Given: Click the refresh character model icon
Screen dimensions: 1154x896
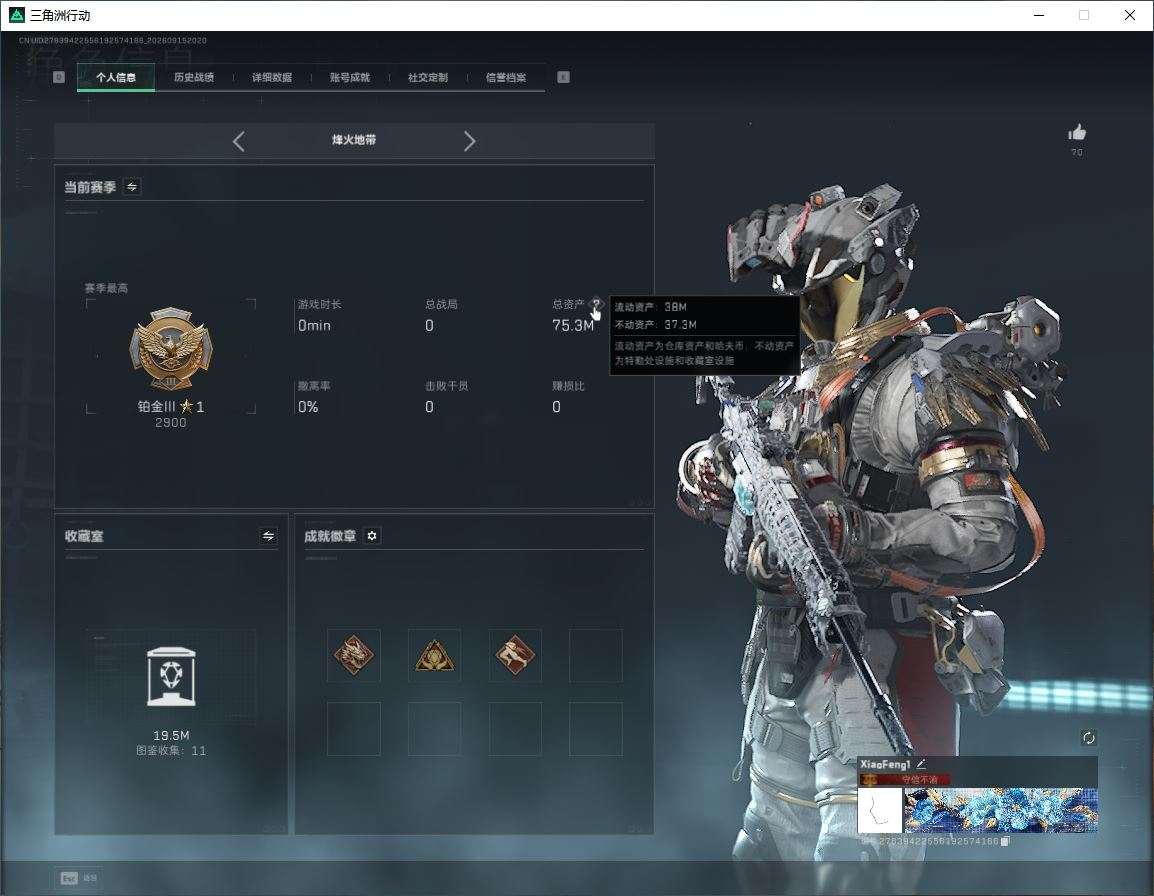Looking at the screenshot, I should point(1088,738).
